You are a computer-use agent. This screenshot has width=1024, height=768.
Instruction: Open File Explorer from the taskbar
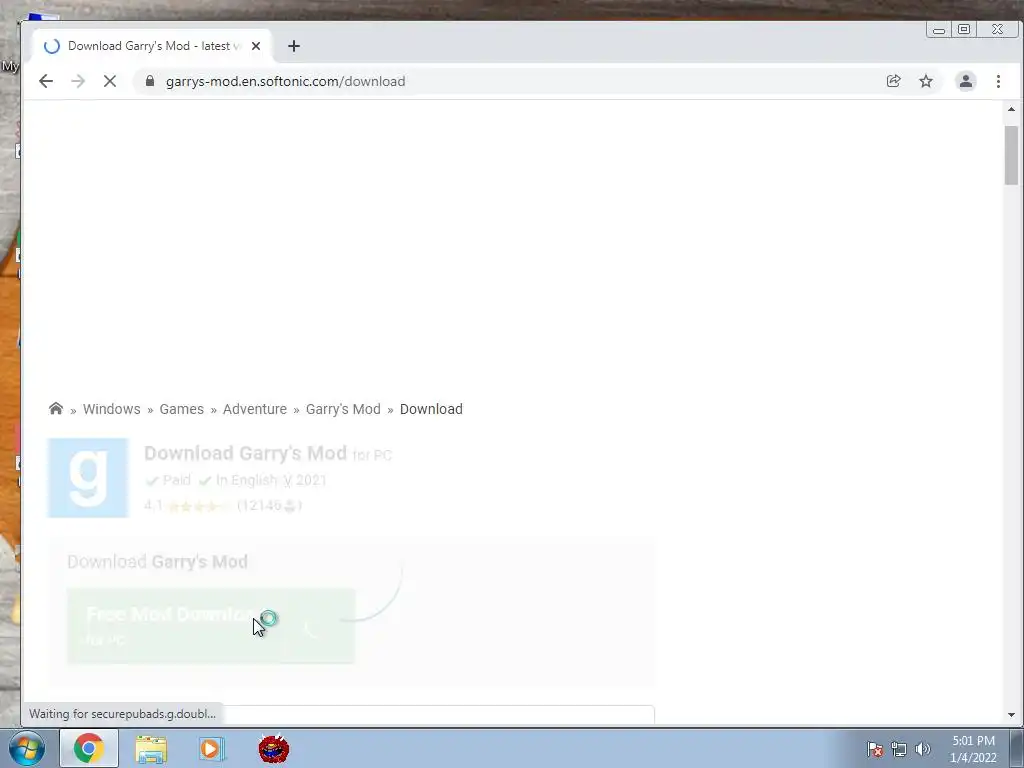(x=151, y=749)
